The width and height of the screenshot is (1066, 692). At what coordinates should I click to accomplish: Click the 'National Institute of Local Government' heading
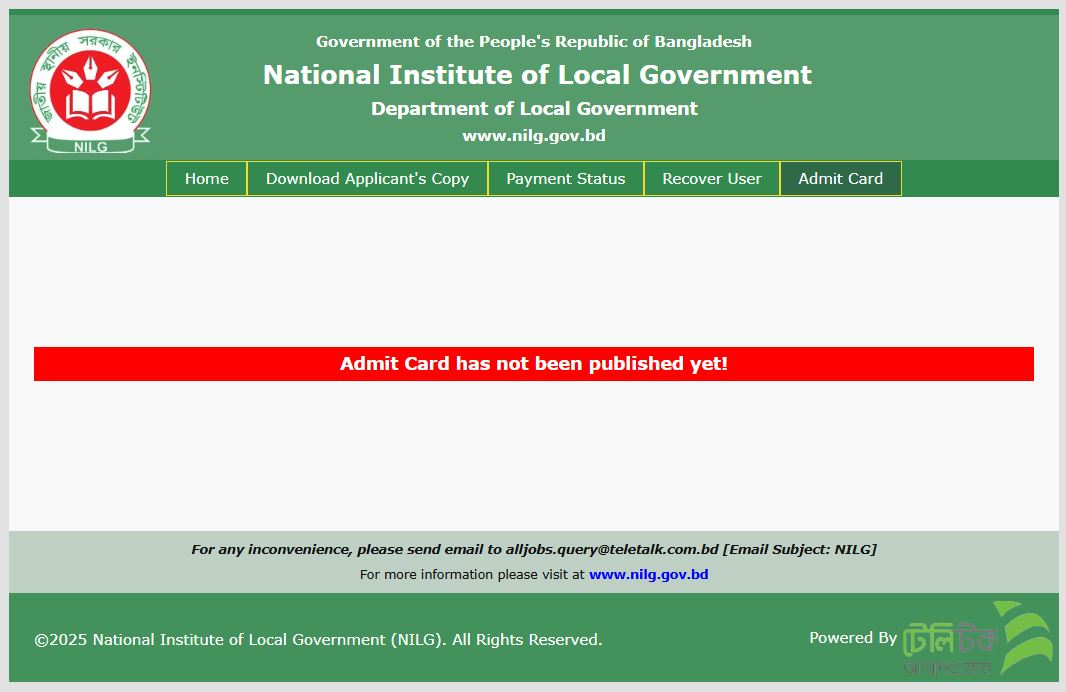click(x=535, y=74)
